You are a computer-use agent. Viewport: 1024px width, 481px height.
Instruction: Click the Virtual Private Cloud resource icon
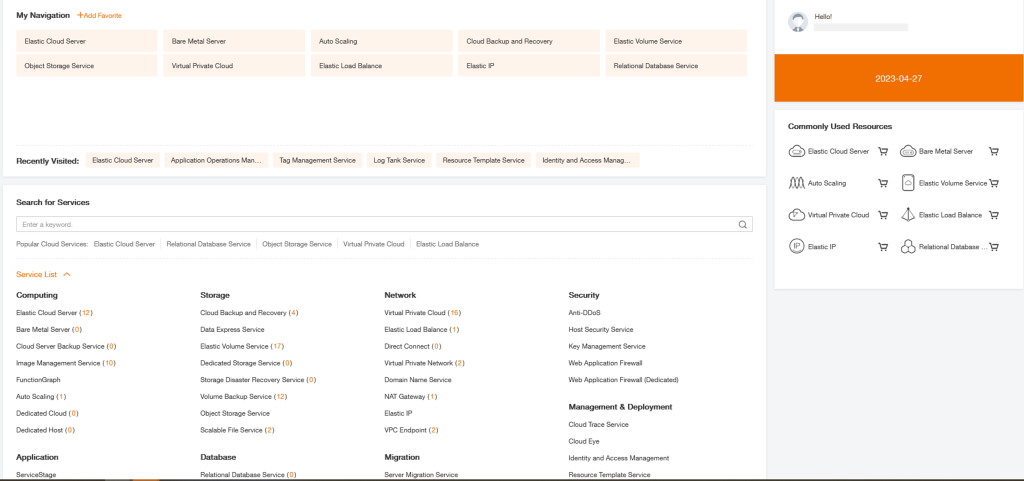tap(796, 215)
